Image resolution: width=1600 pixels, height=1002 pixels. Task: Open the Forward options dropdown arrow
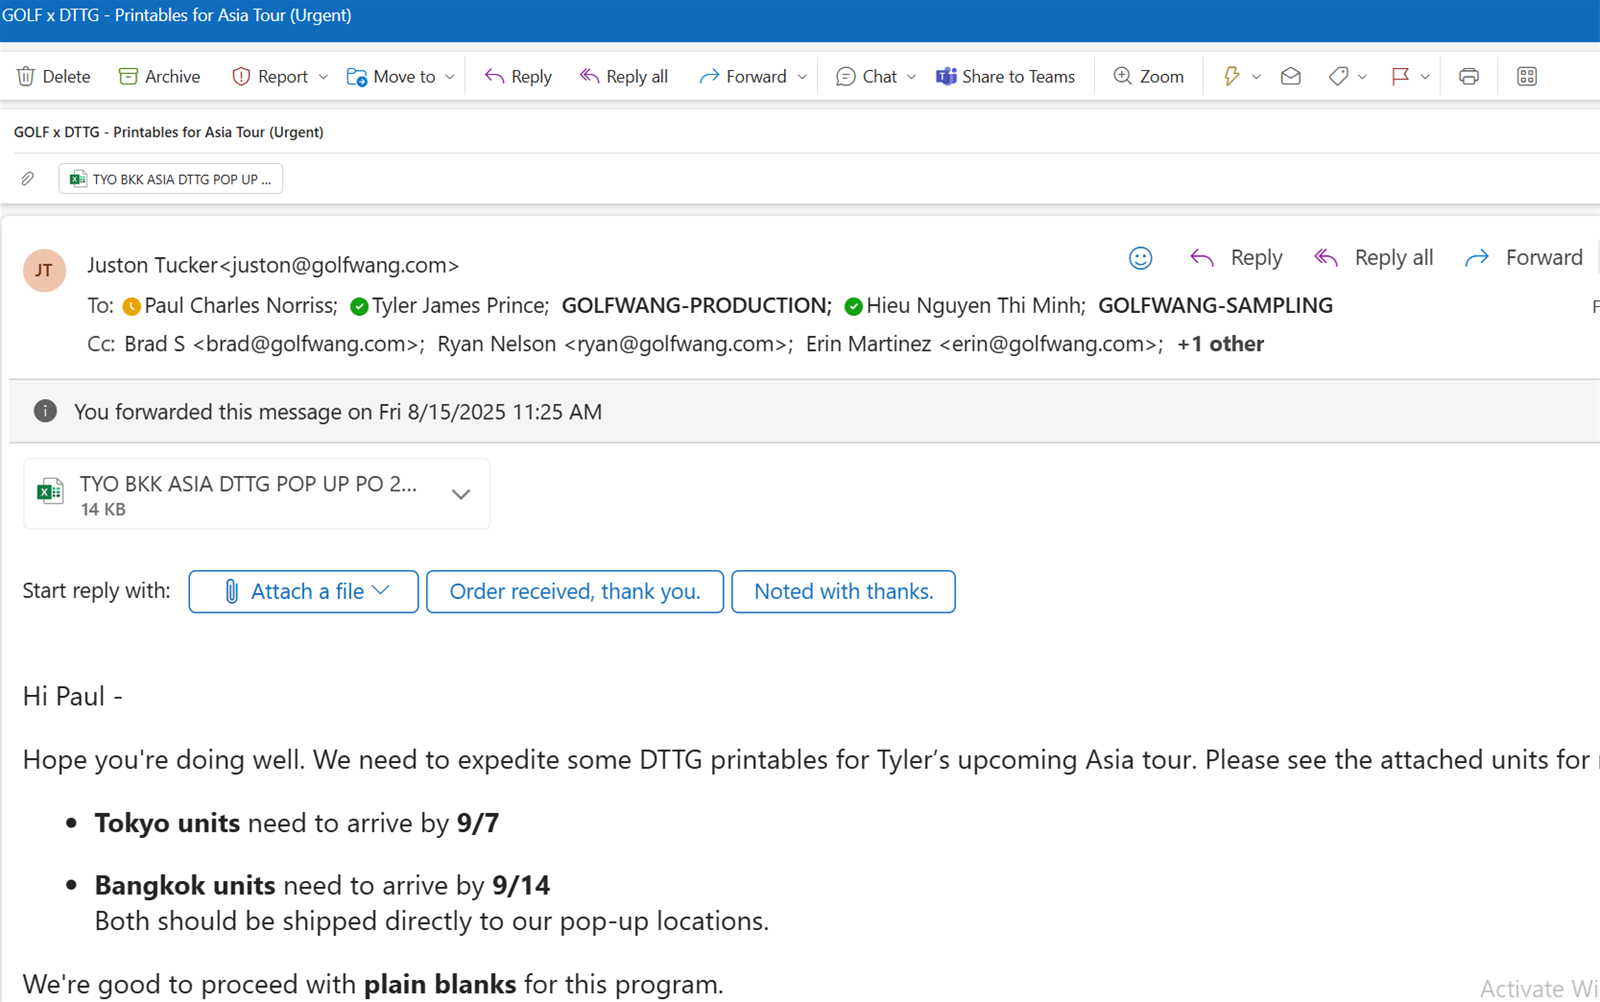coord(802,77)
